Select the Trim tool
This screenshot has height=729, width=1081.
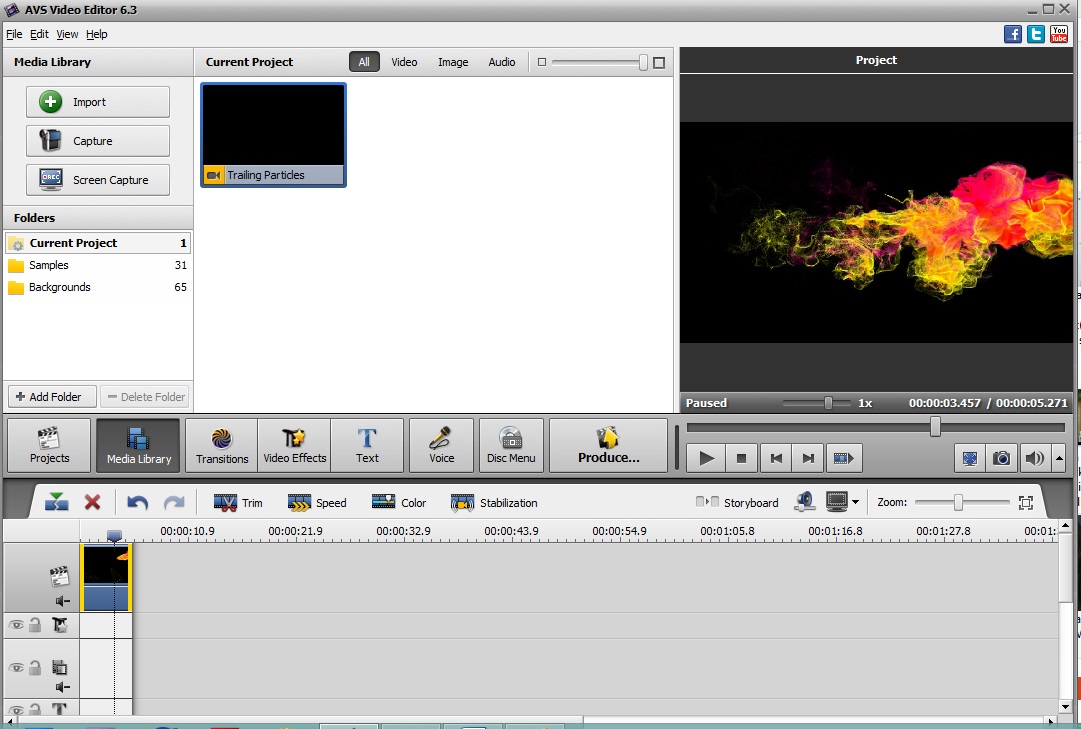tap(238, 502)
